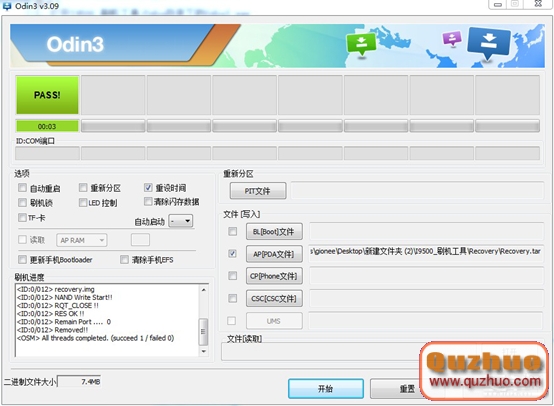
Task: Enable the 清除闪存数据 checkbox
Action: [x=148, y=201]
